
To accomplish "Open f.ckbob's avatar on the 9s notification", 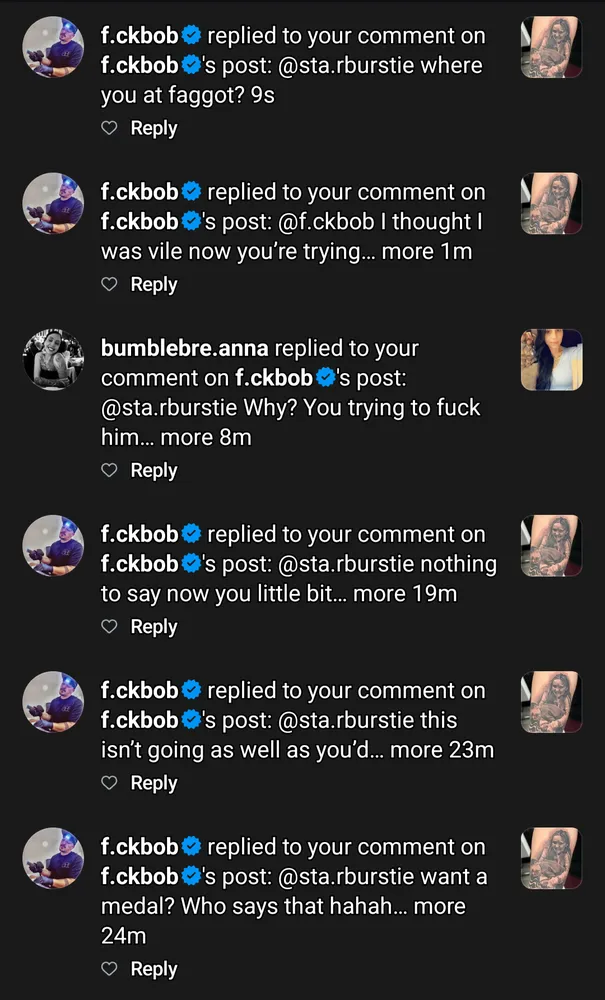I will [53, 47].
